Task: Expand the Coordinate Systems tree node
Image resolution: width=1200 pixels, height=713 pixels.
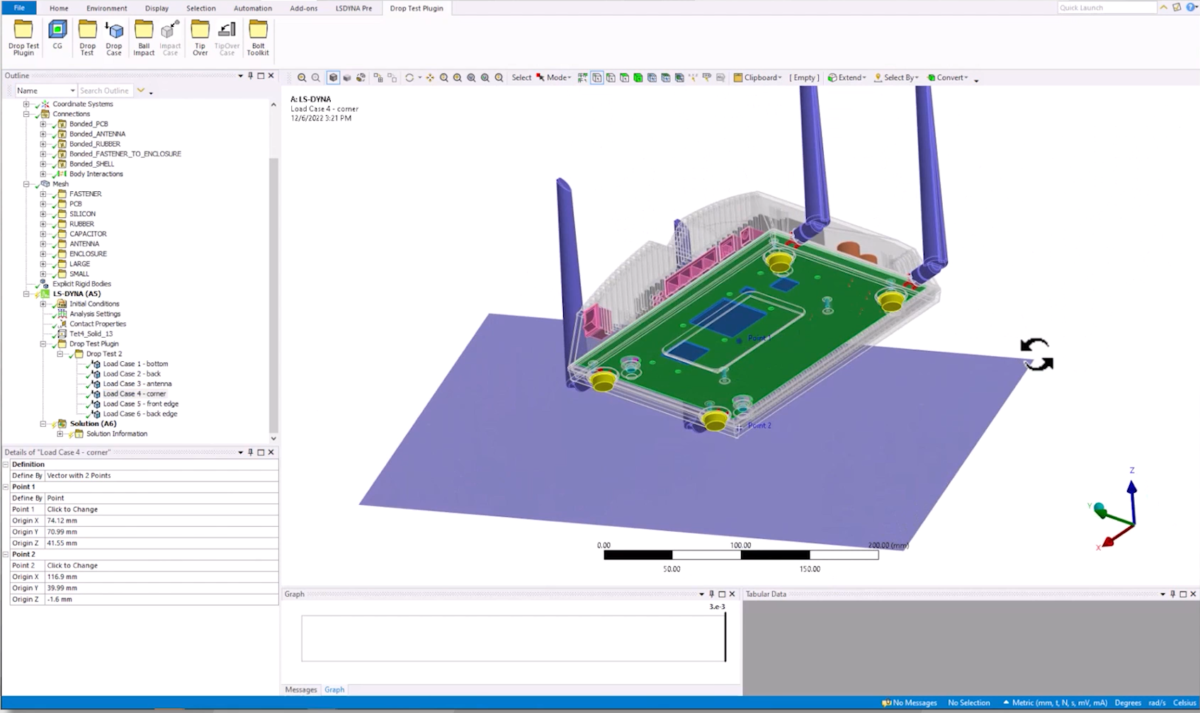Action: 27,104
